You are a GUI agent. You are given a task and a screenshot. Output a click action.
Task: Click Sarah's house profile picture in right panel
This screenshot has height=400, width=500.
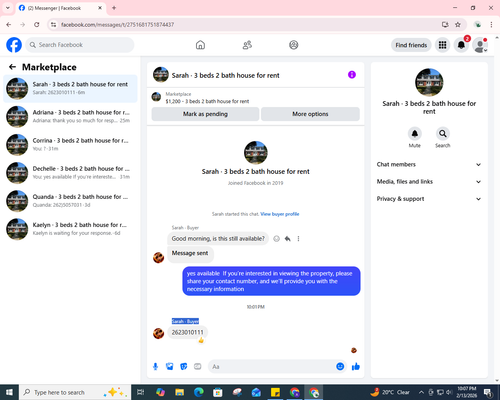point(429,82)
